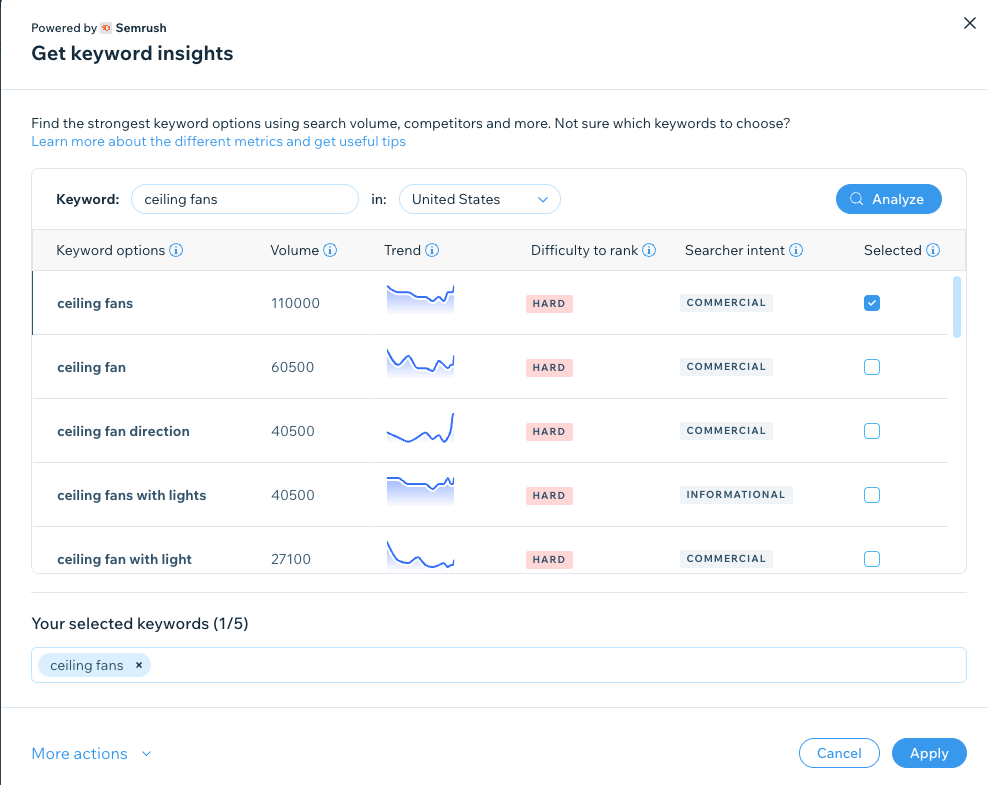The height and width of the screenshot is (785, 987).
Task: Select the ceiling fan keyword checkbox
Action: click(872, 367)
